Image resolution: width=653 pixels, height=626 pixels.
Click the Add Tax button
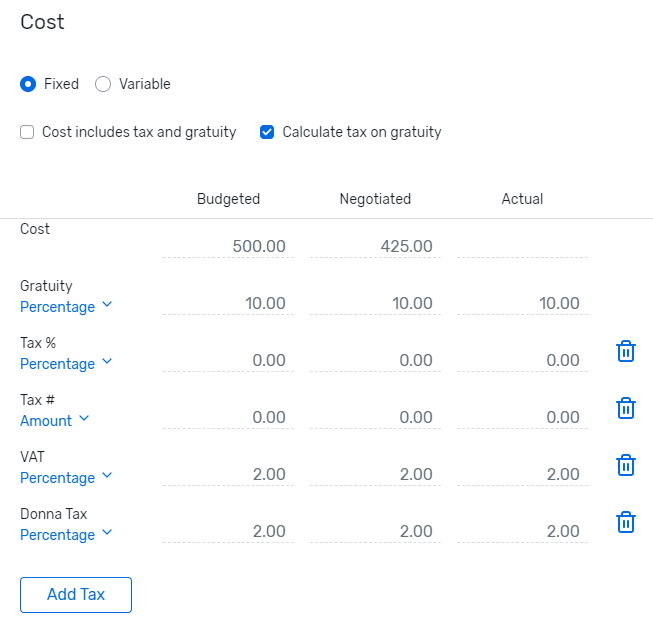tap(76, 594)
